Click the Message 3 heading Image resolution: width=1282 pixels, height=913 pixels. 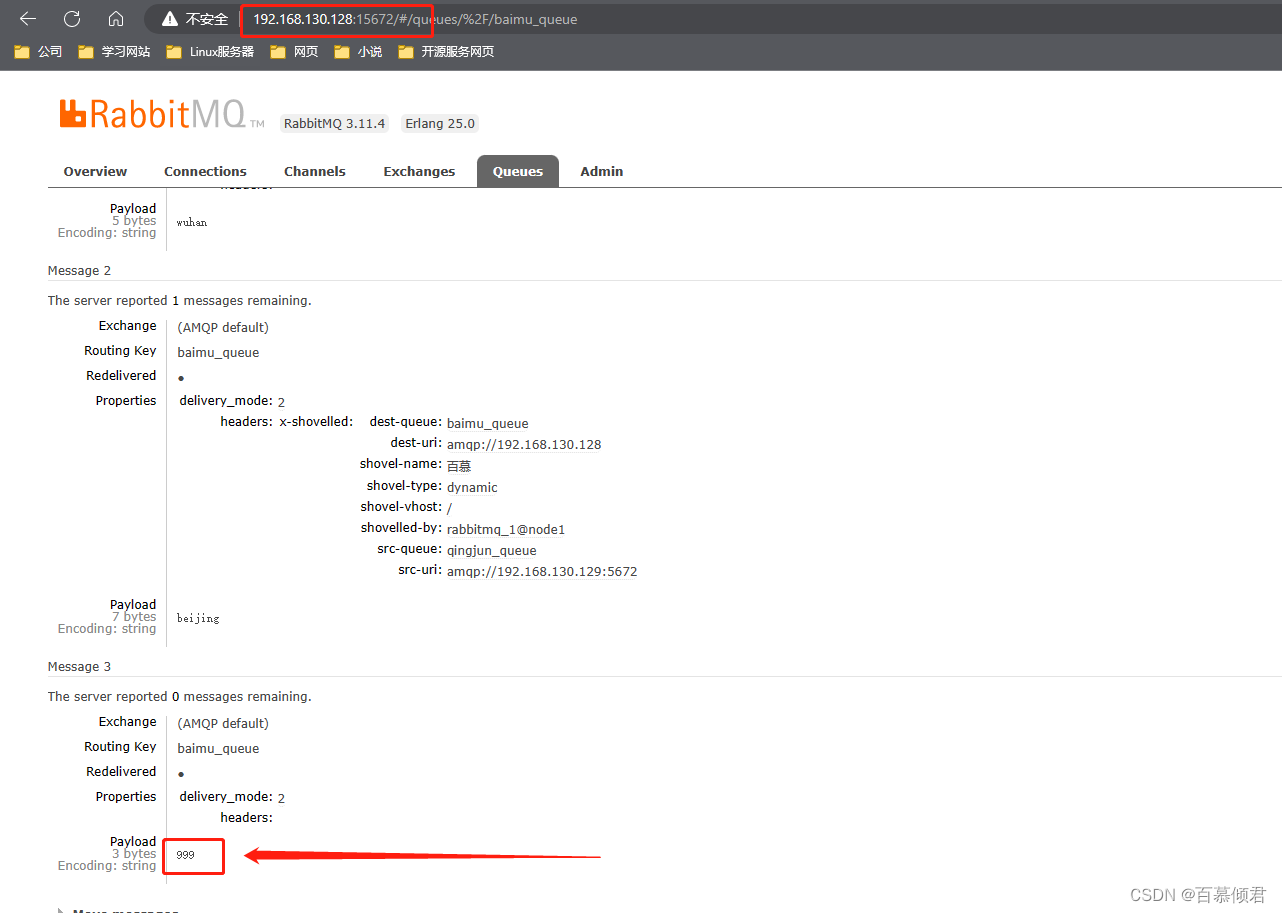79,667
